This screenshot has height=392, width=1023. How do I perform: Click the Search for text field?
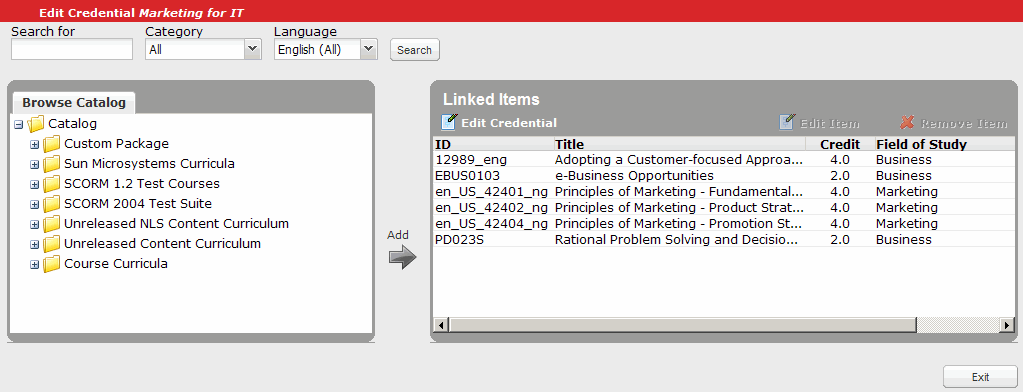(x=72, y=49)
